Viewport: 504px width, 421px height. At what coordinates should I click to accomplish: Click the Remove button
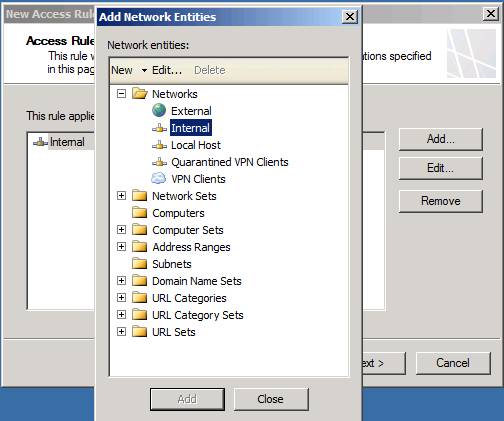tap(441, 201)
